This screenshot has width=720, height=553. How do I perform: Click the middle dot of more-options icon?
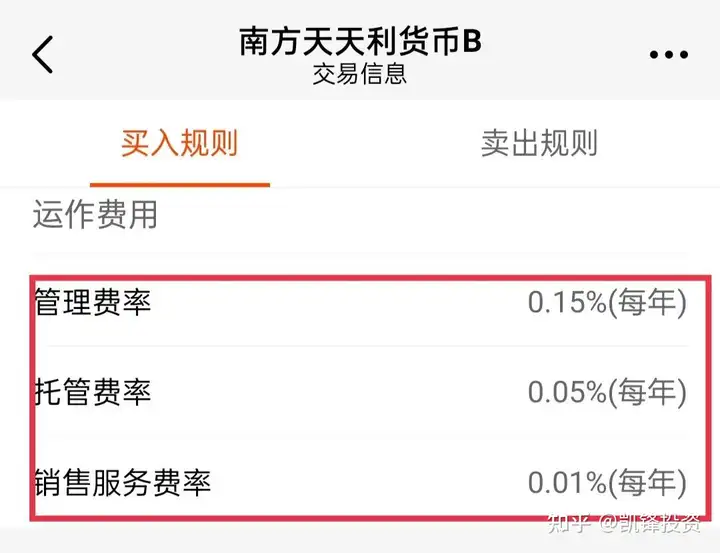coord(669,55)
